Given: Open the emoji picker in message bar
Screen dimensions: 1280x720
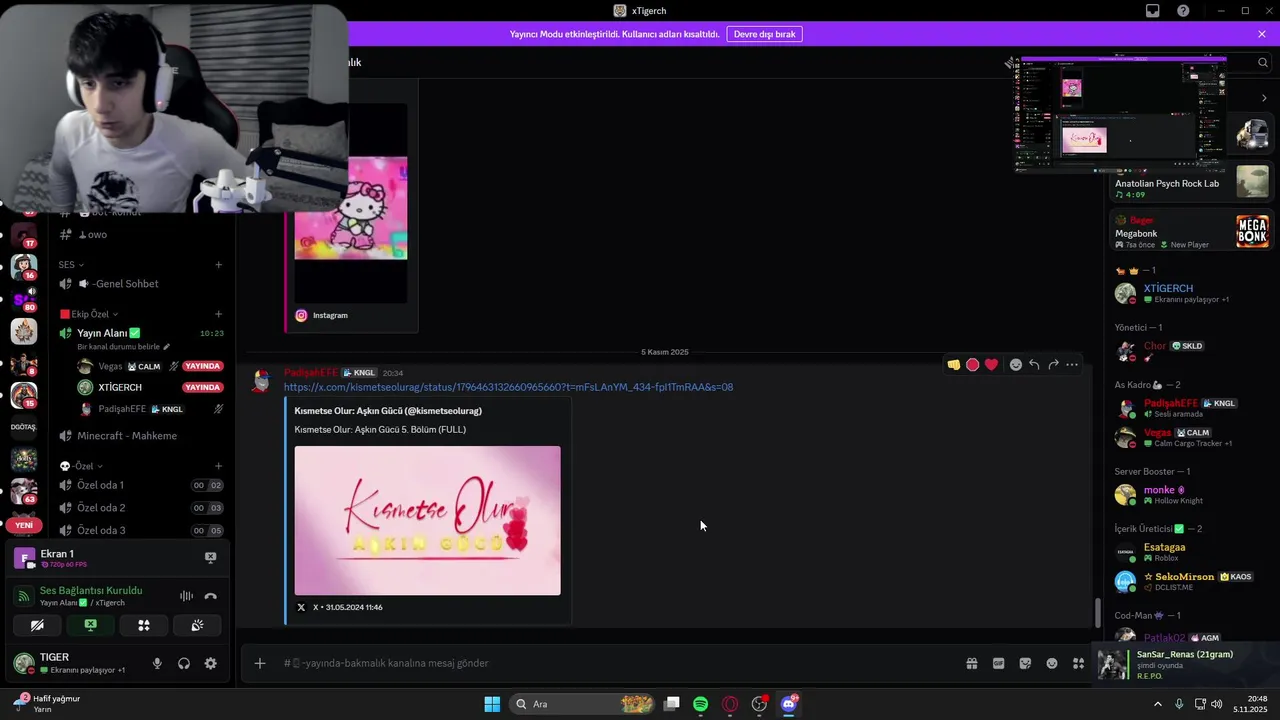Looking at the screenshot, I should 1052,663.
